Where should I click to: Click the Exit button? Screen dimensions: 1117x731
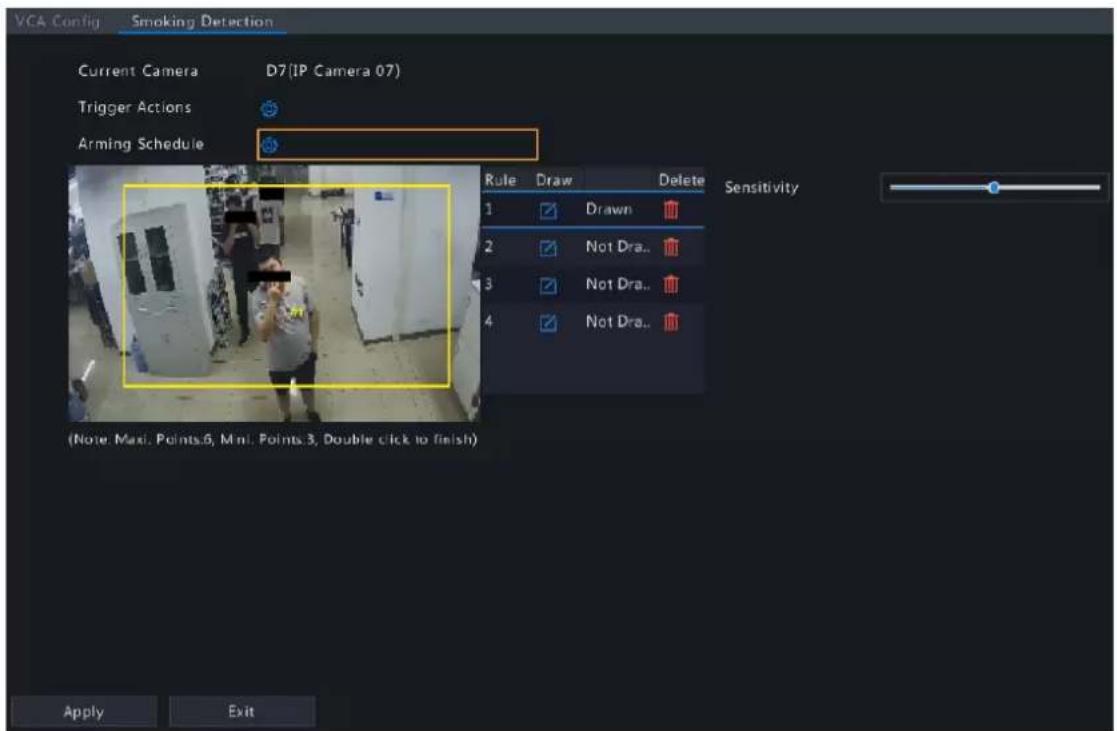point(241,711)
